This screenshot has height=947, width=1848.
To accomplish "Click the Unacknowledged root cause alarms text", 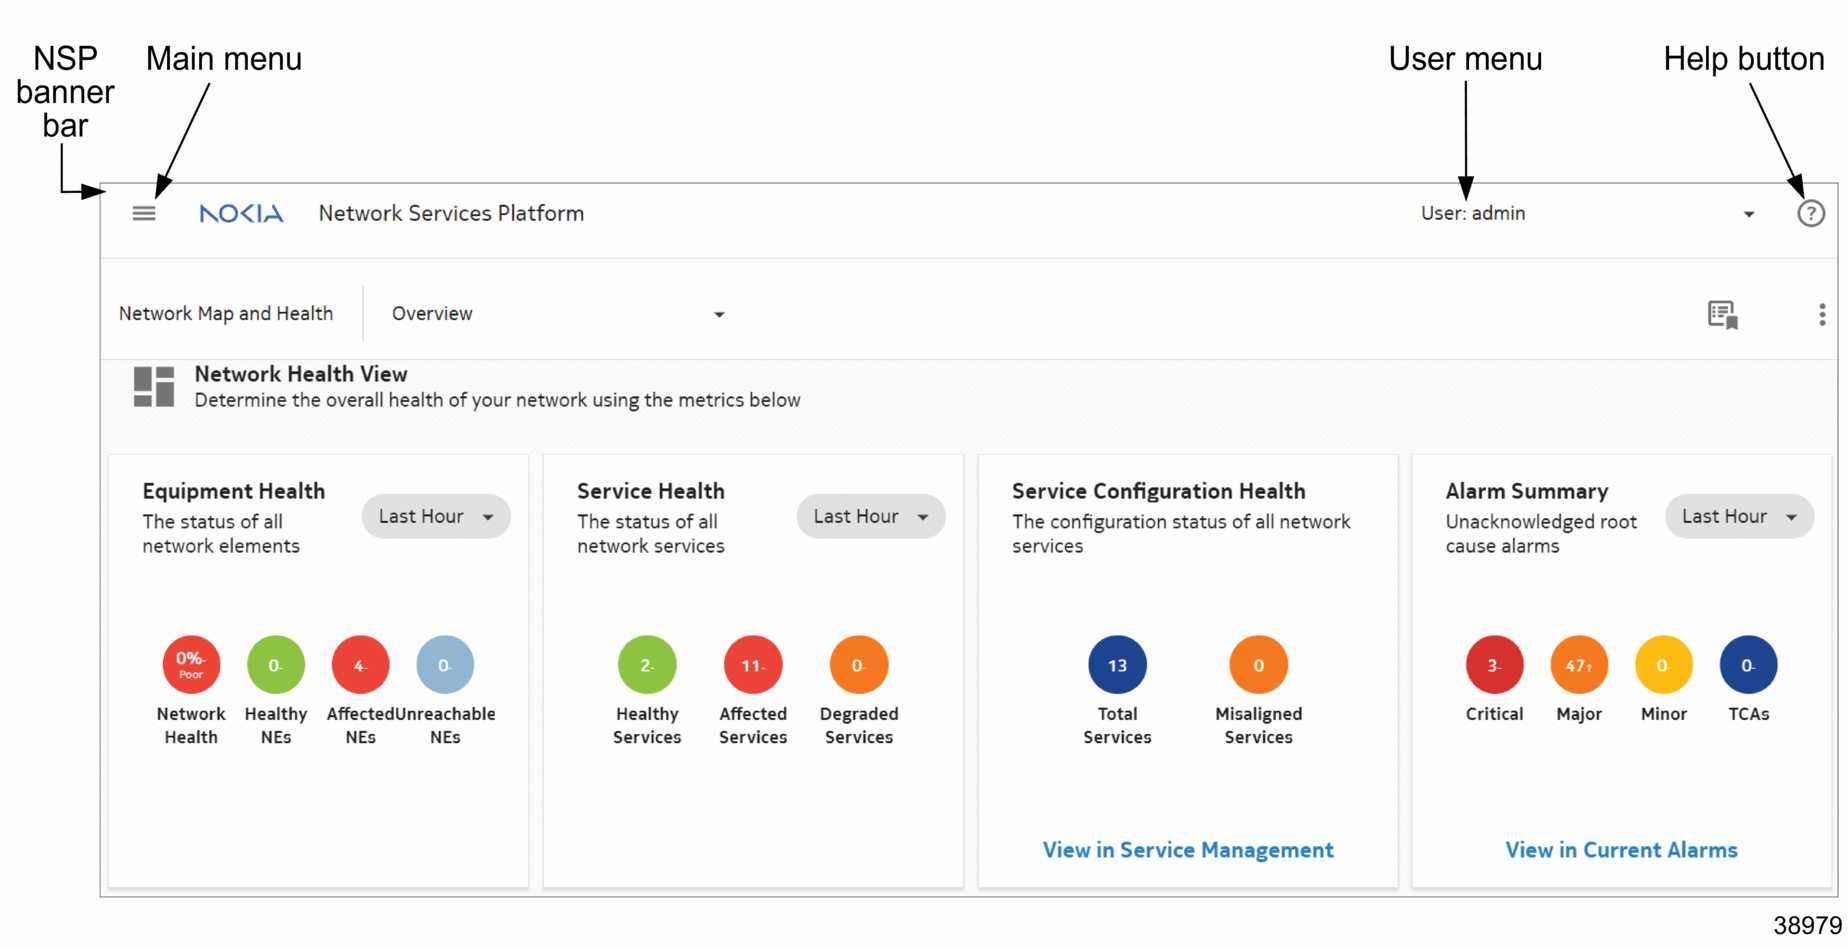I will 1541,534.
